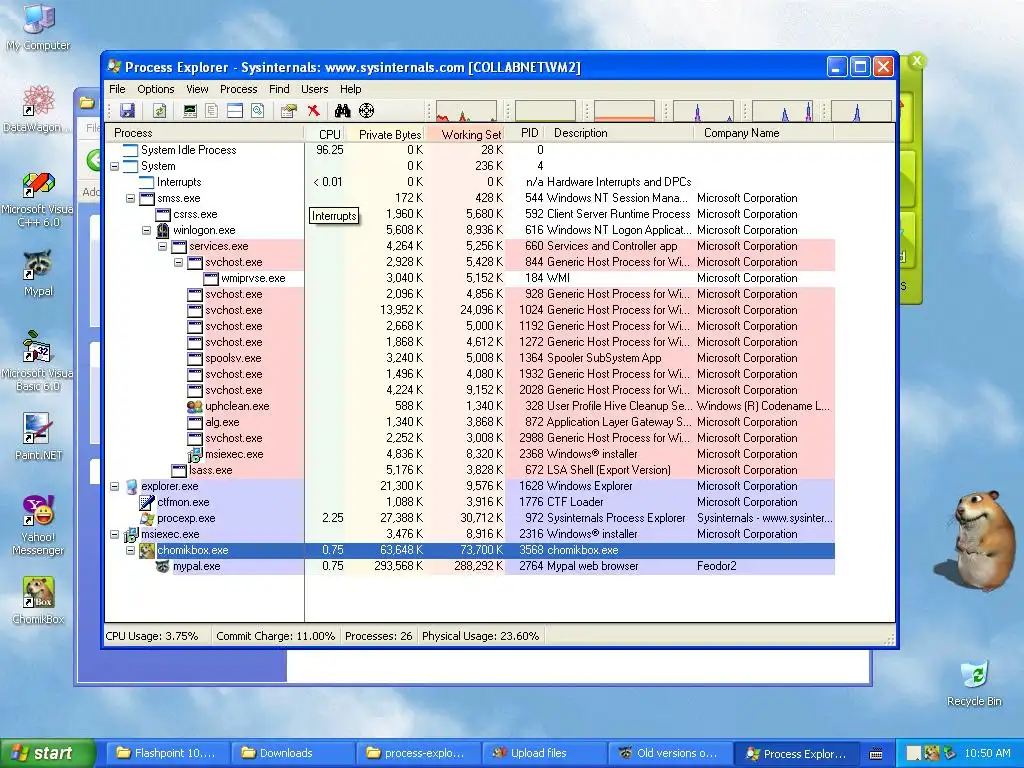Sort by the Private Bytes column header
Screen dimensions: 1024x768
385,133
